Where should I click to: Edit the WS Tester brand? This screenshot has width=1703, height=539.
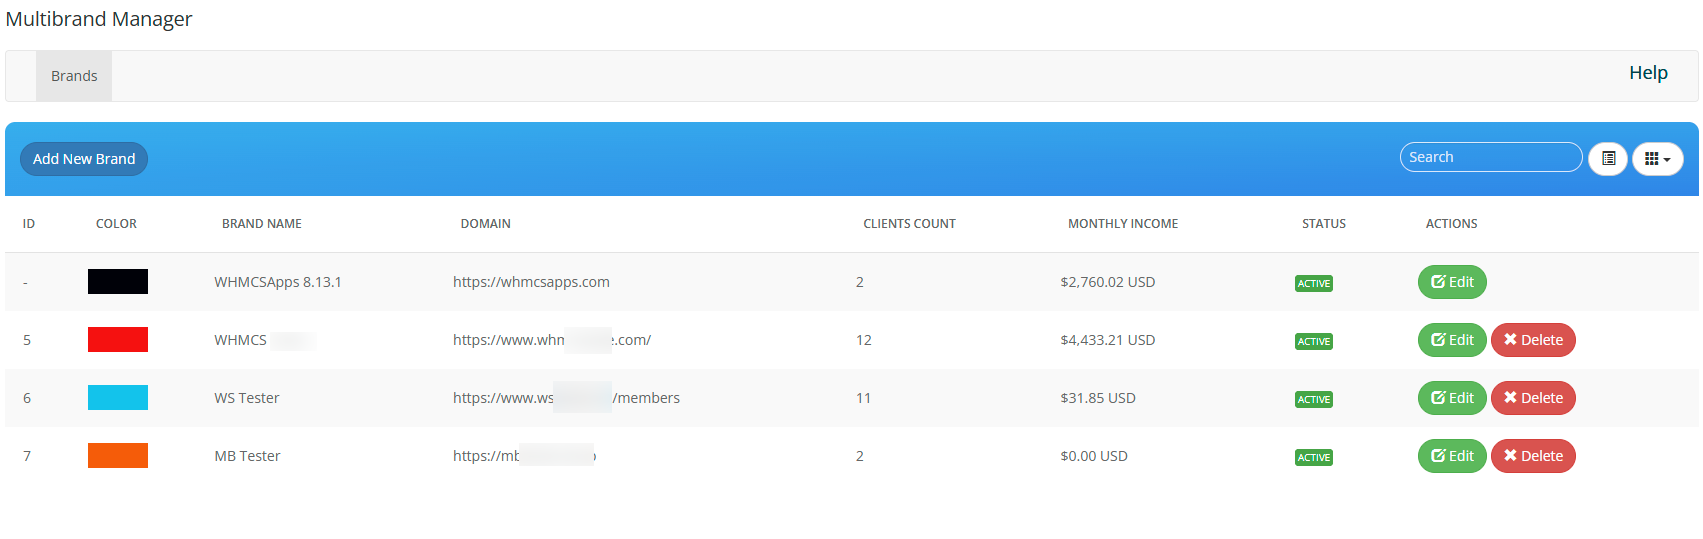tap(1451, 398)
